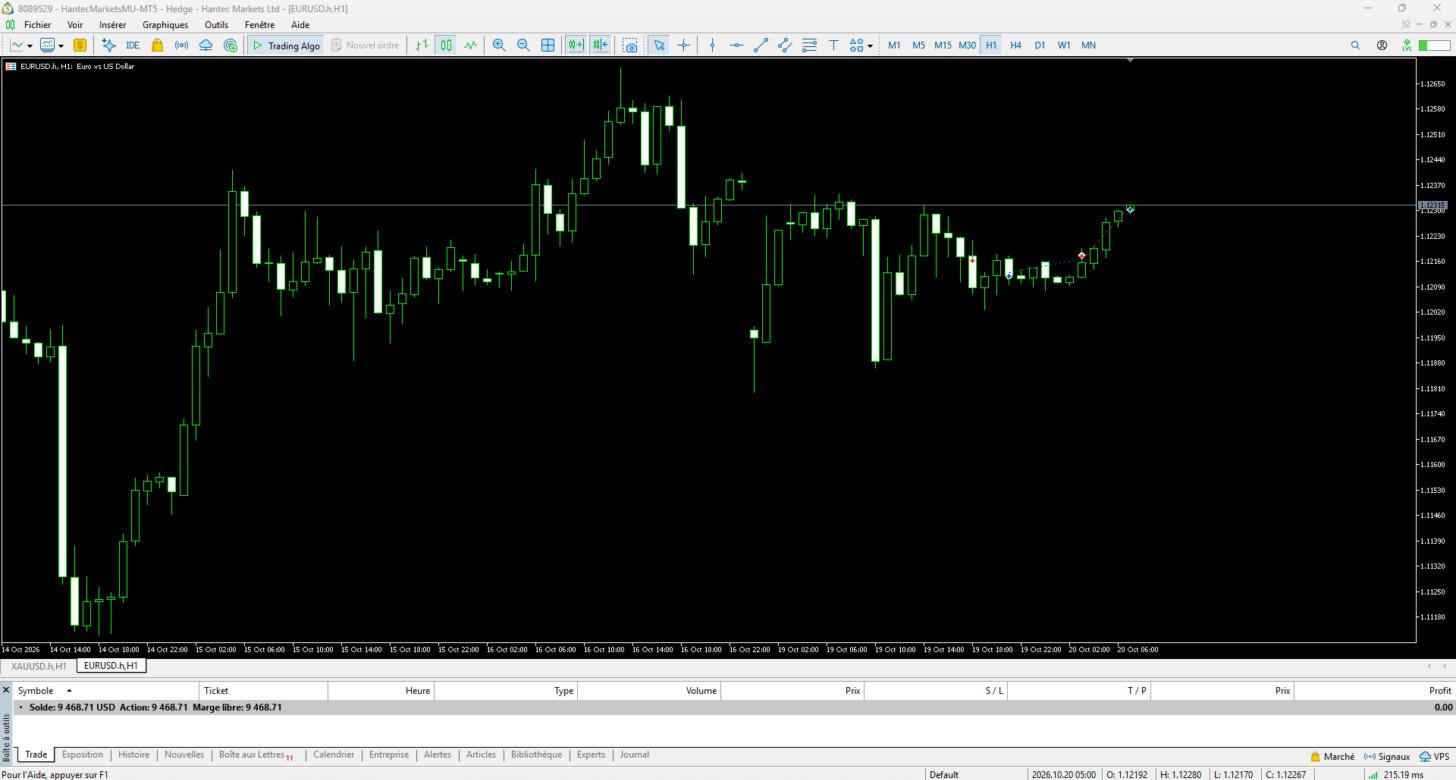The image size is (1456, 780).
Task: Click the Signals broadcast icon in toolbar
Action: (181, 45)
